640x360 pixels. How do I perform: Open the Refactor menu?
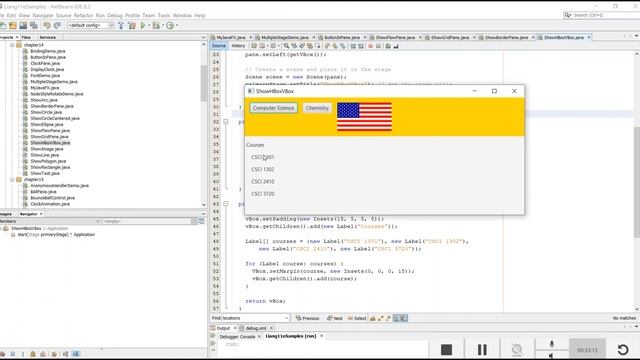click(x=83, y=16)
